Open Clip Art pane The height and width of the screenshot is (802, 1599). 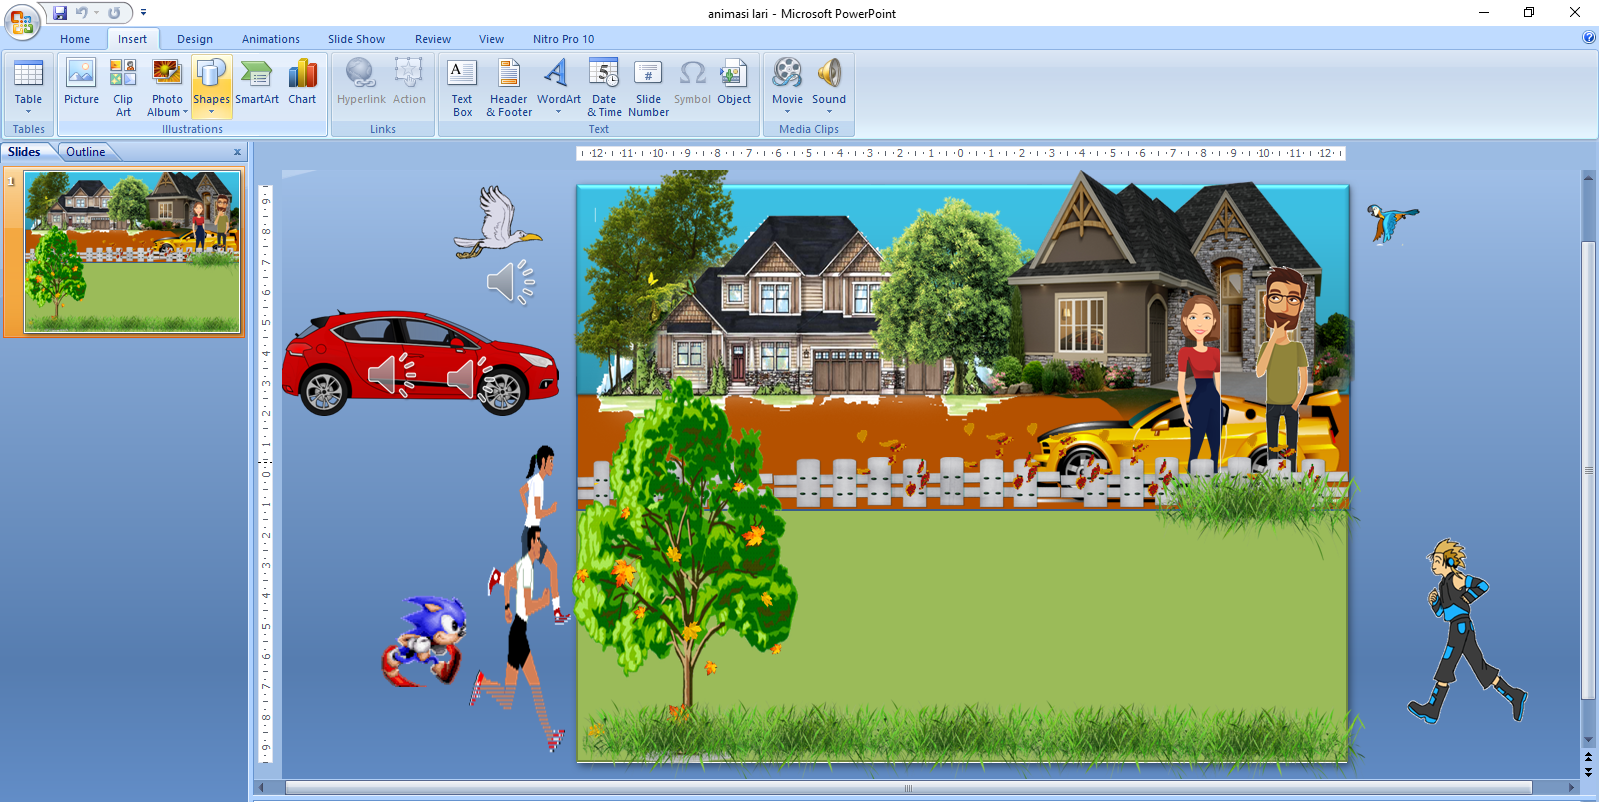[x=123, y=87]
